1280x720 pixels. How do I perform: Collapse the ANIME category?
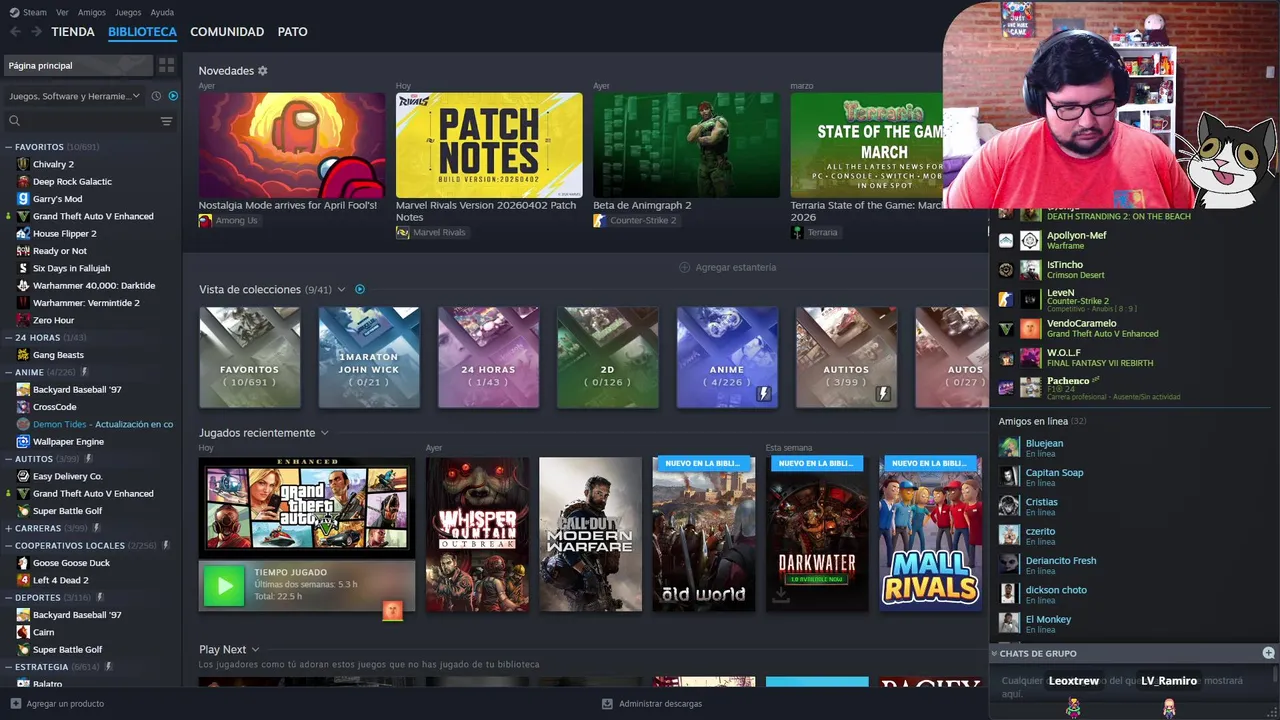(x=8, y=372)
